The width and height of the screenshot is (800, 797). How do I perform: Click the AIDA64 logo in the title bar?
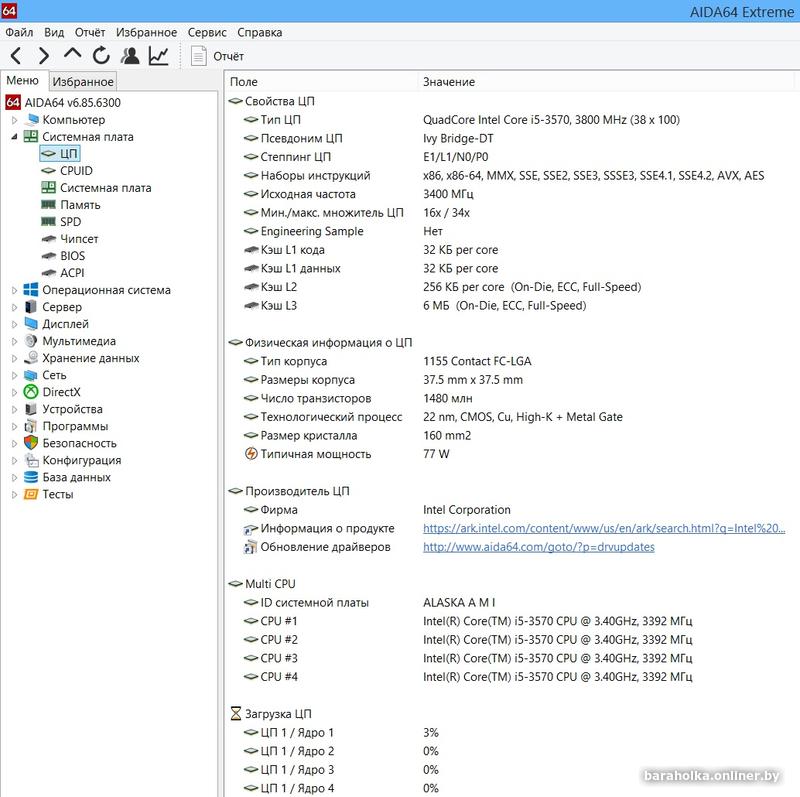pos(9,10)
